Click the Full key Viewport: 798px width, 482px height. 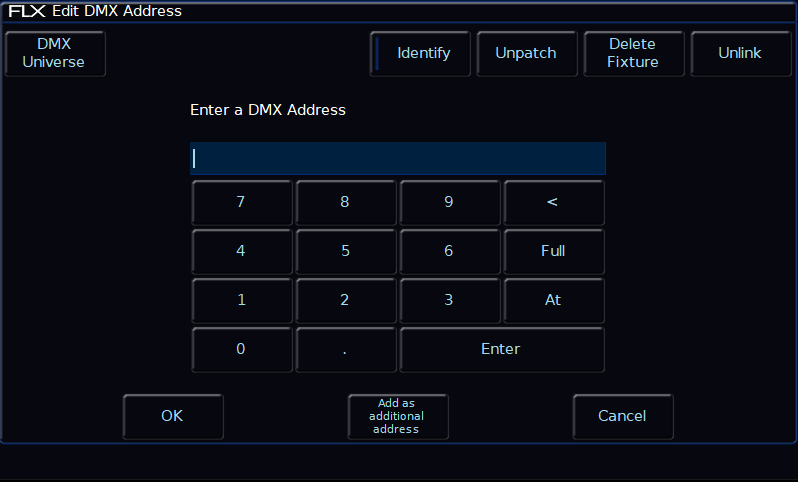554,251
